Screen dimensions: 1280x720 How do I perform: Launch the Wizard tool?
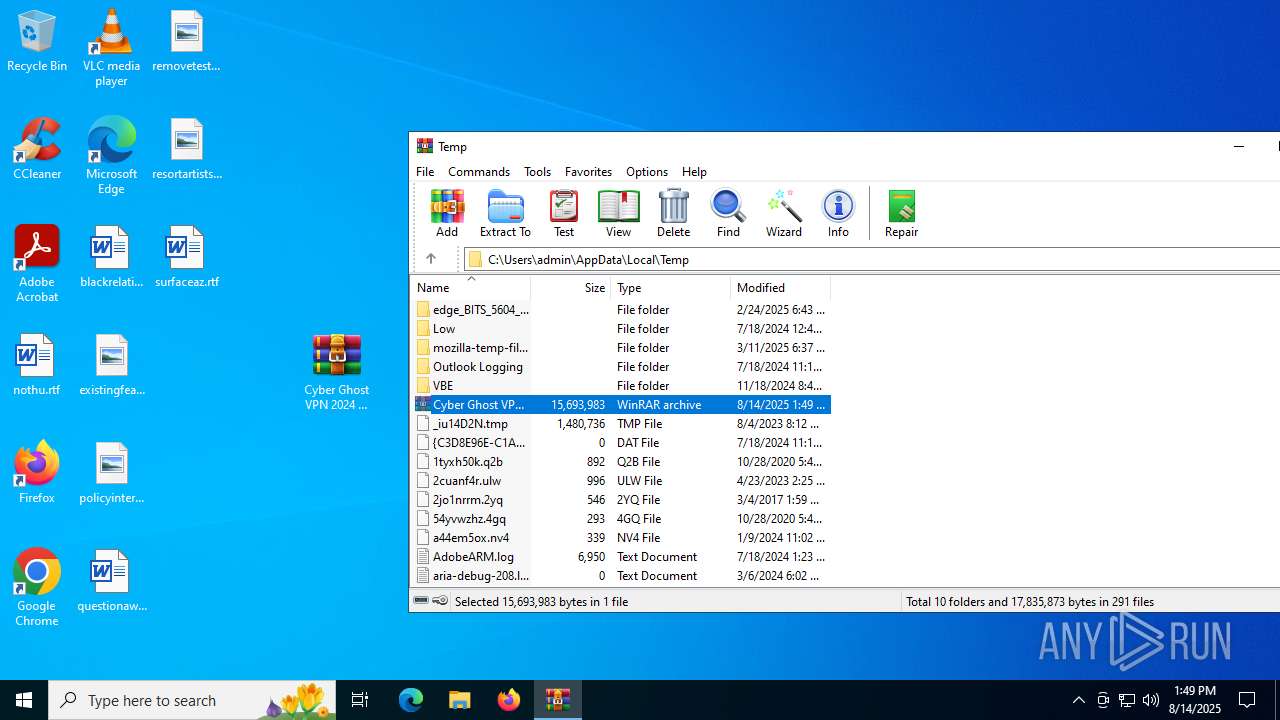pos(784,214)
